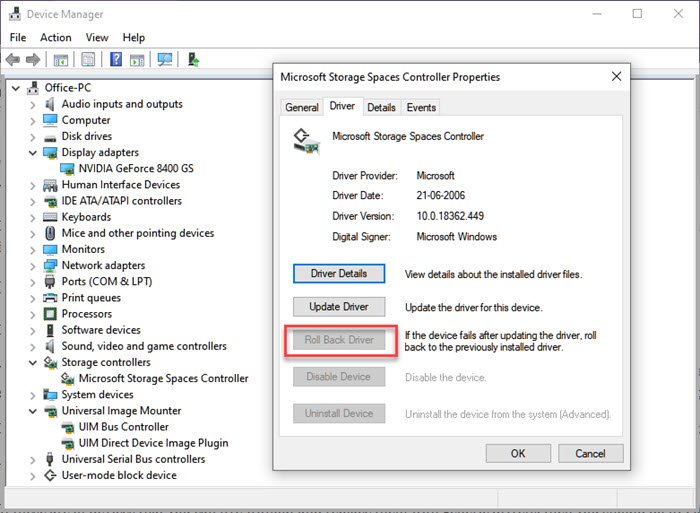Click the Ports (COM & LPT) icon
The image size is (700, 513).
point(50,282)
